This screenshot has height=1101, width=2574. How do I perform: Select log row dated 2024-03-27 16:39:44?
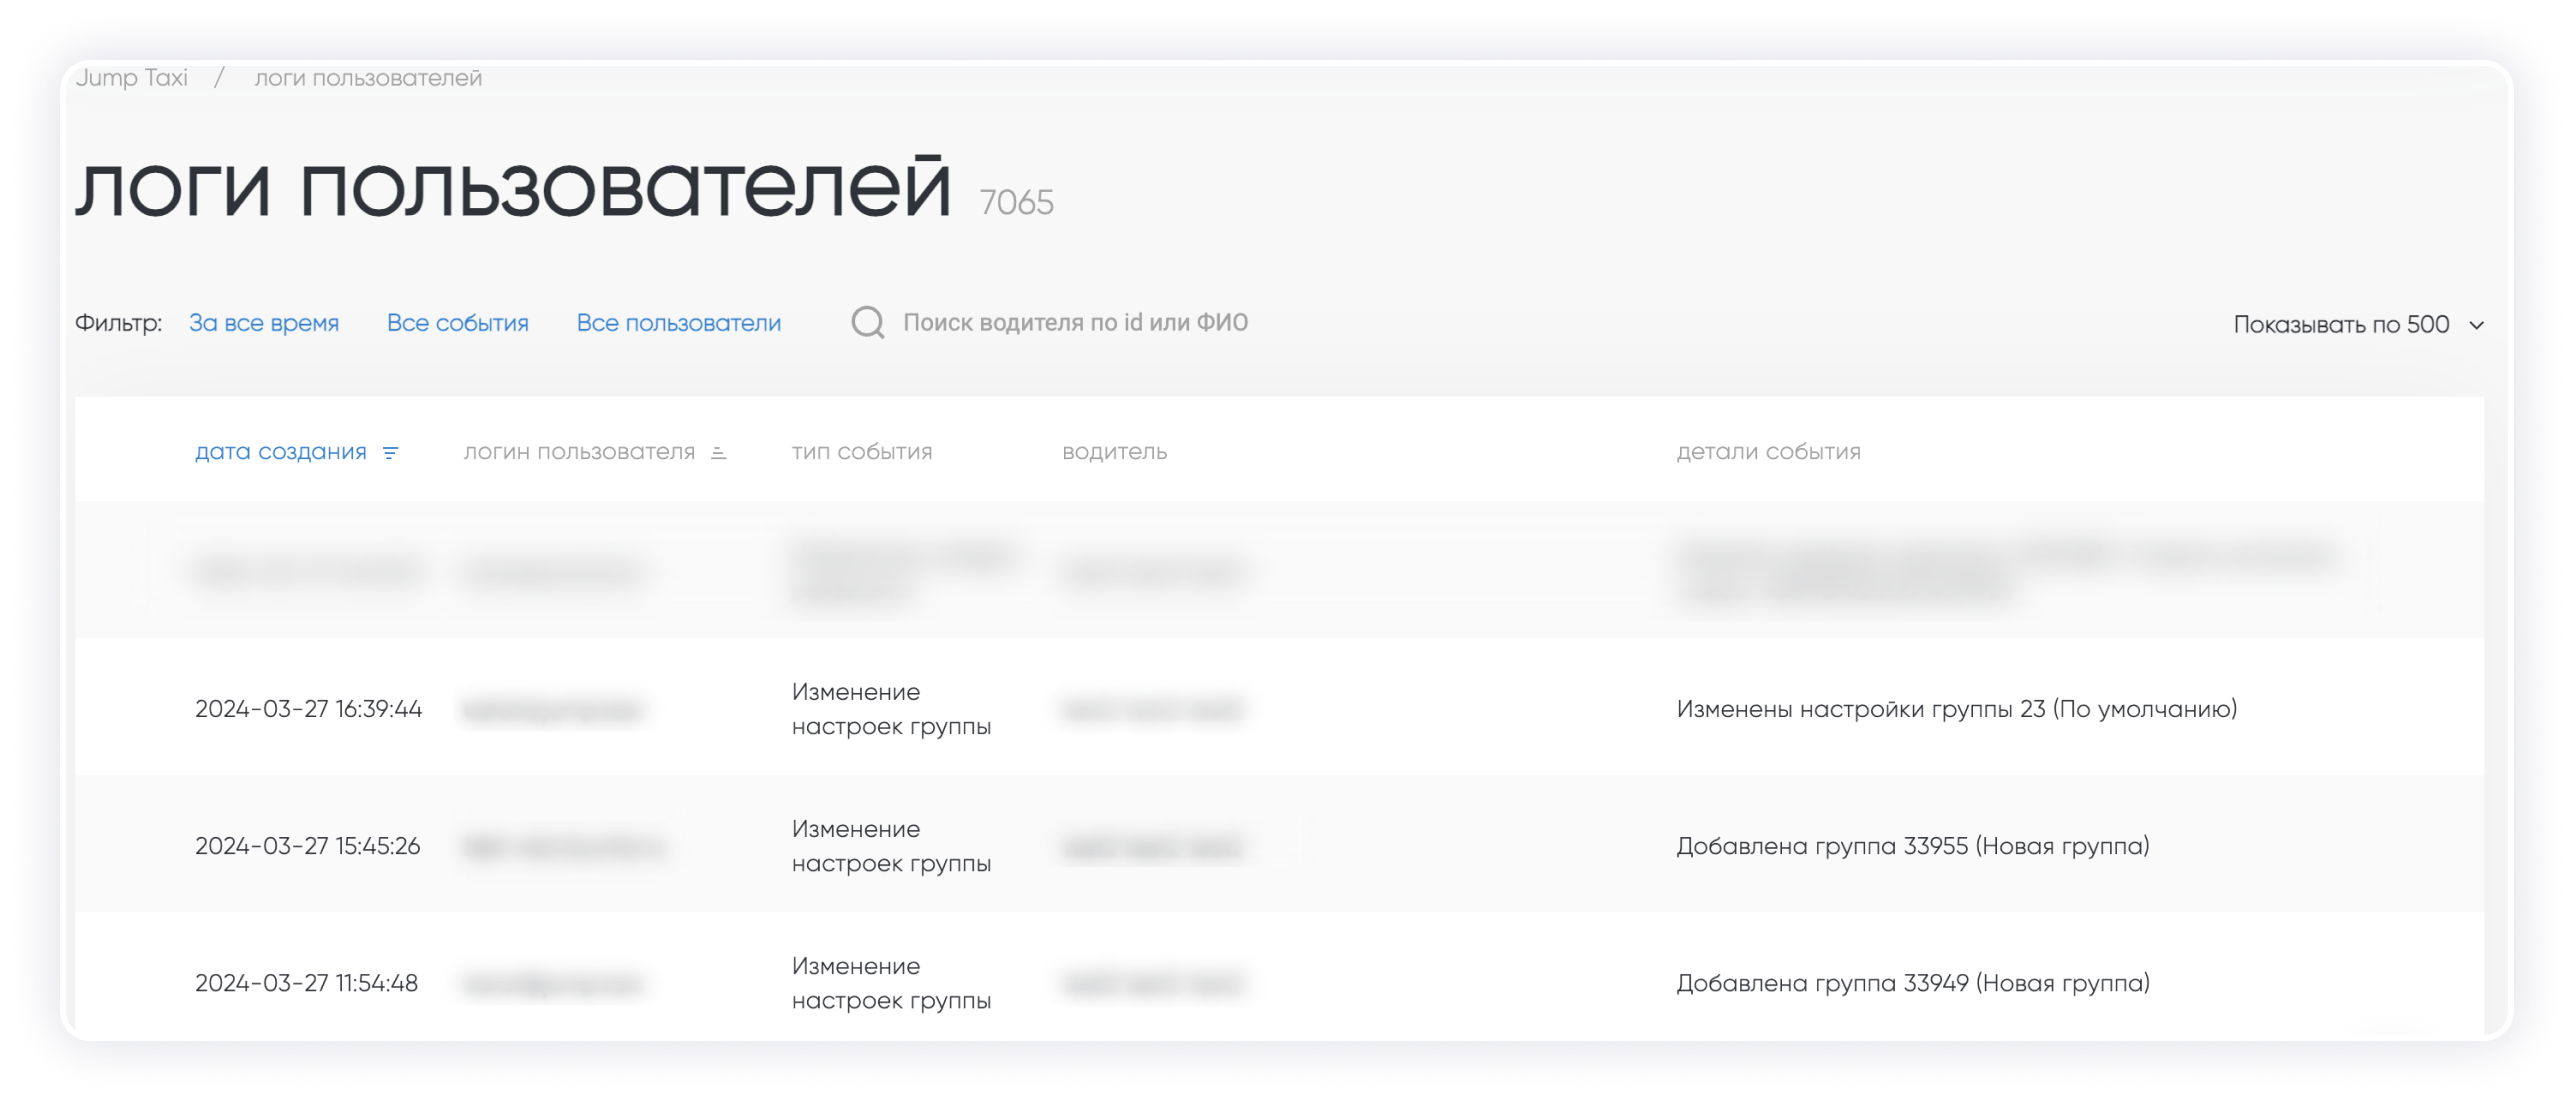click(308, 709)
